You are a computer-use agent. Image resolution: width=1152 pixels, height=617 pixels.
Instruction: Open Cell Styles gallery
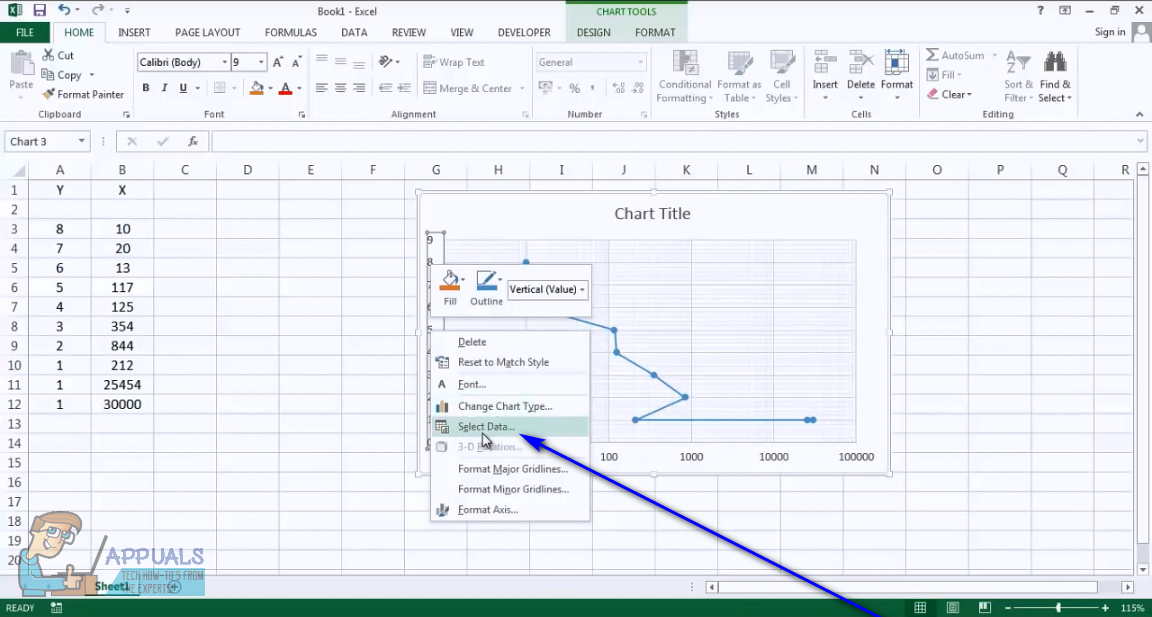pos(782,77)
